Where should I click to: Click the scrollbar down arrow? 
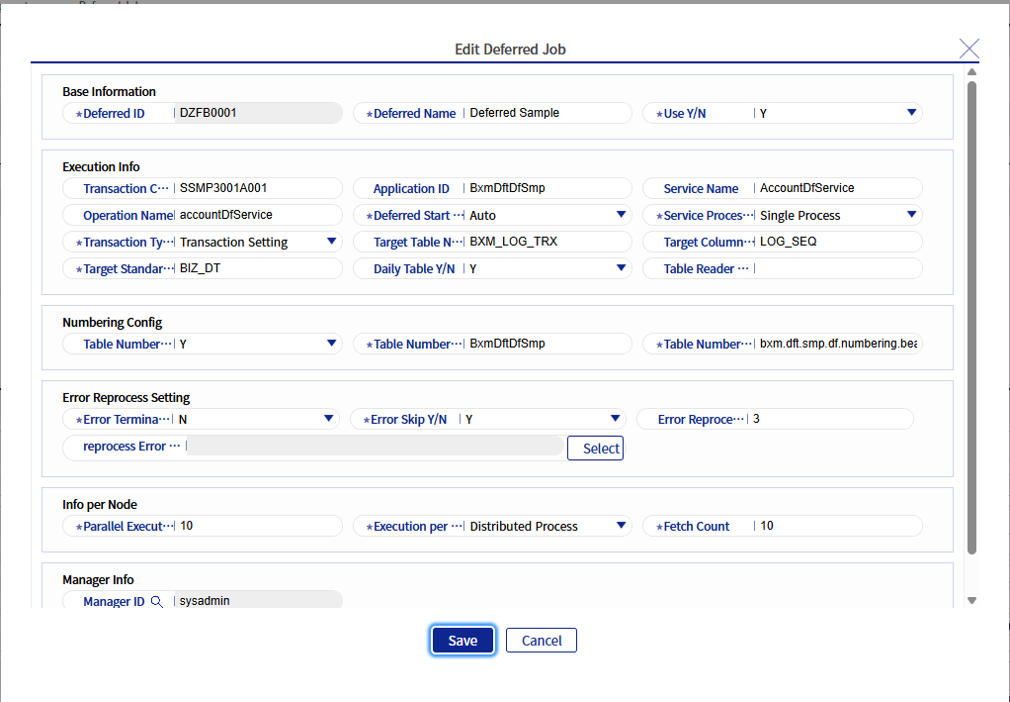point(971,601)
